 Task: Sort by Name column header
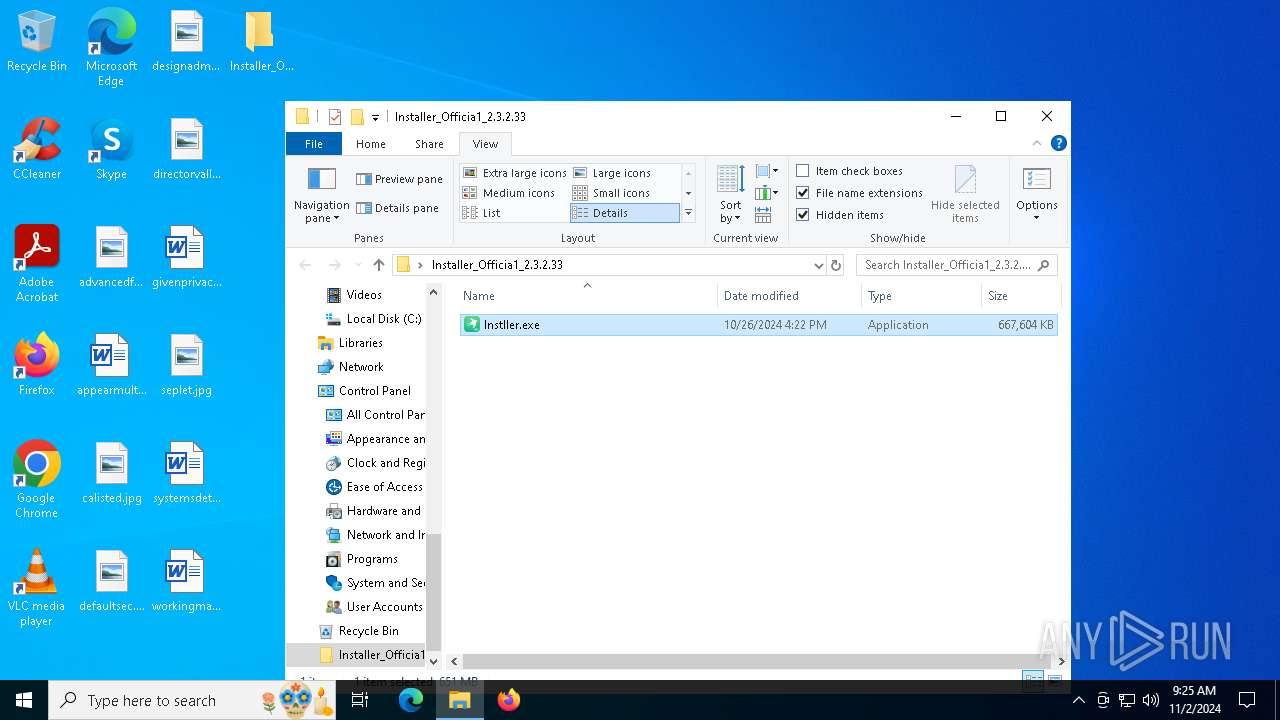pos(587,296)
